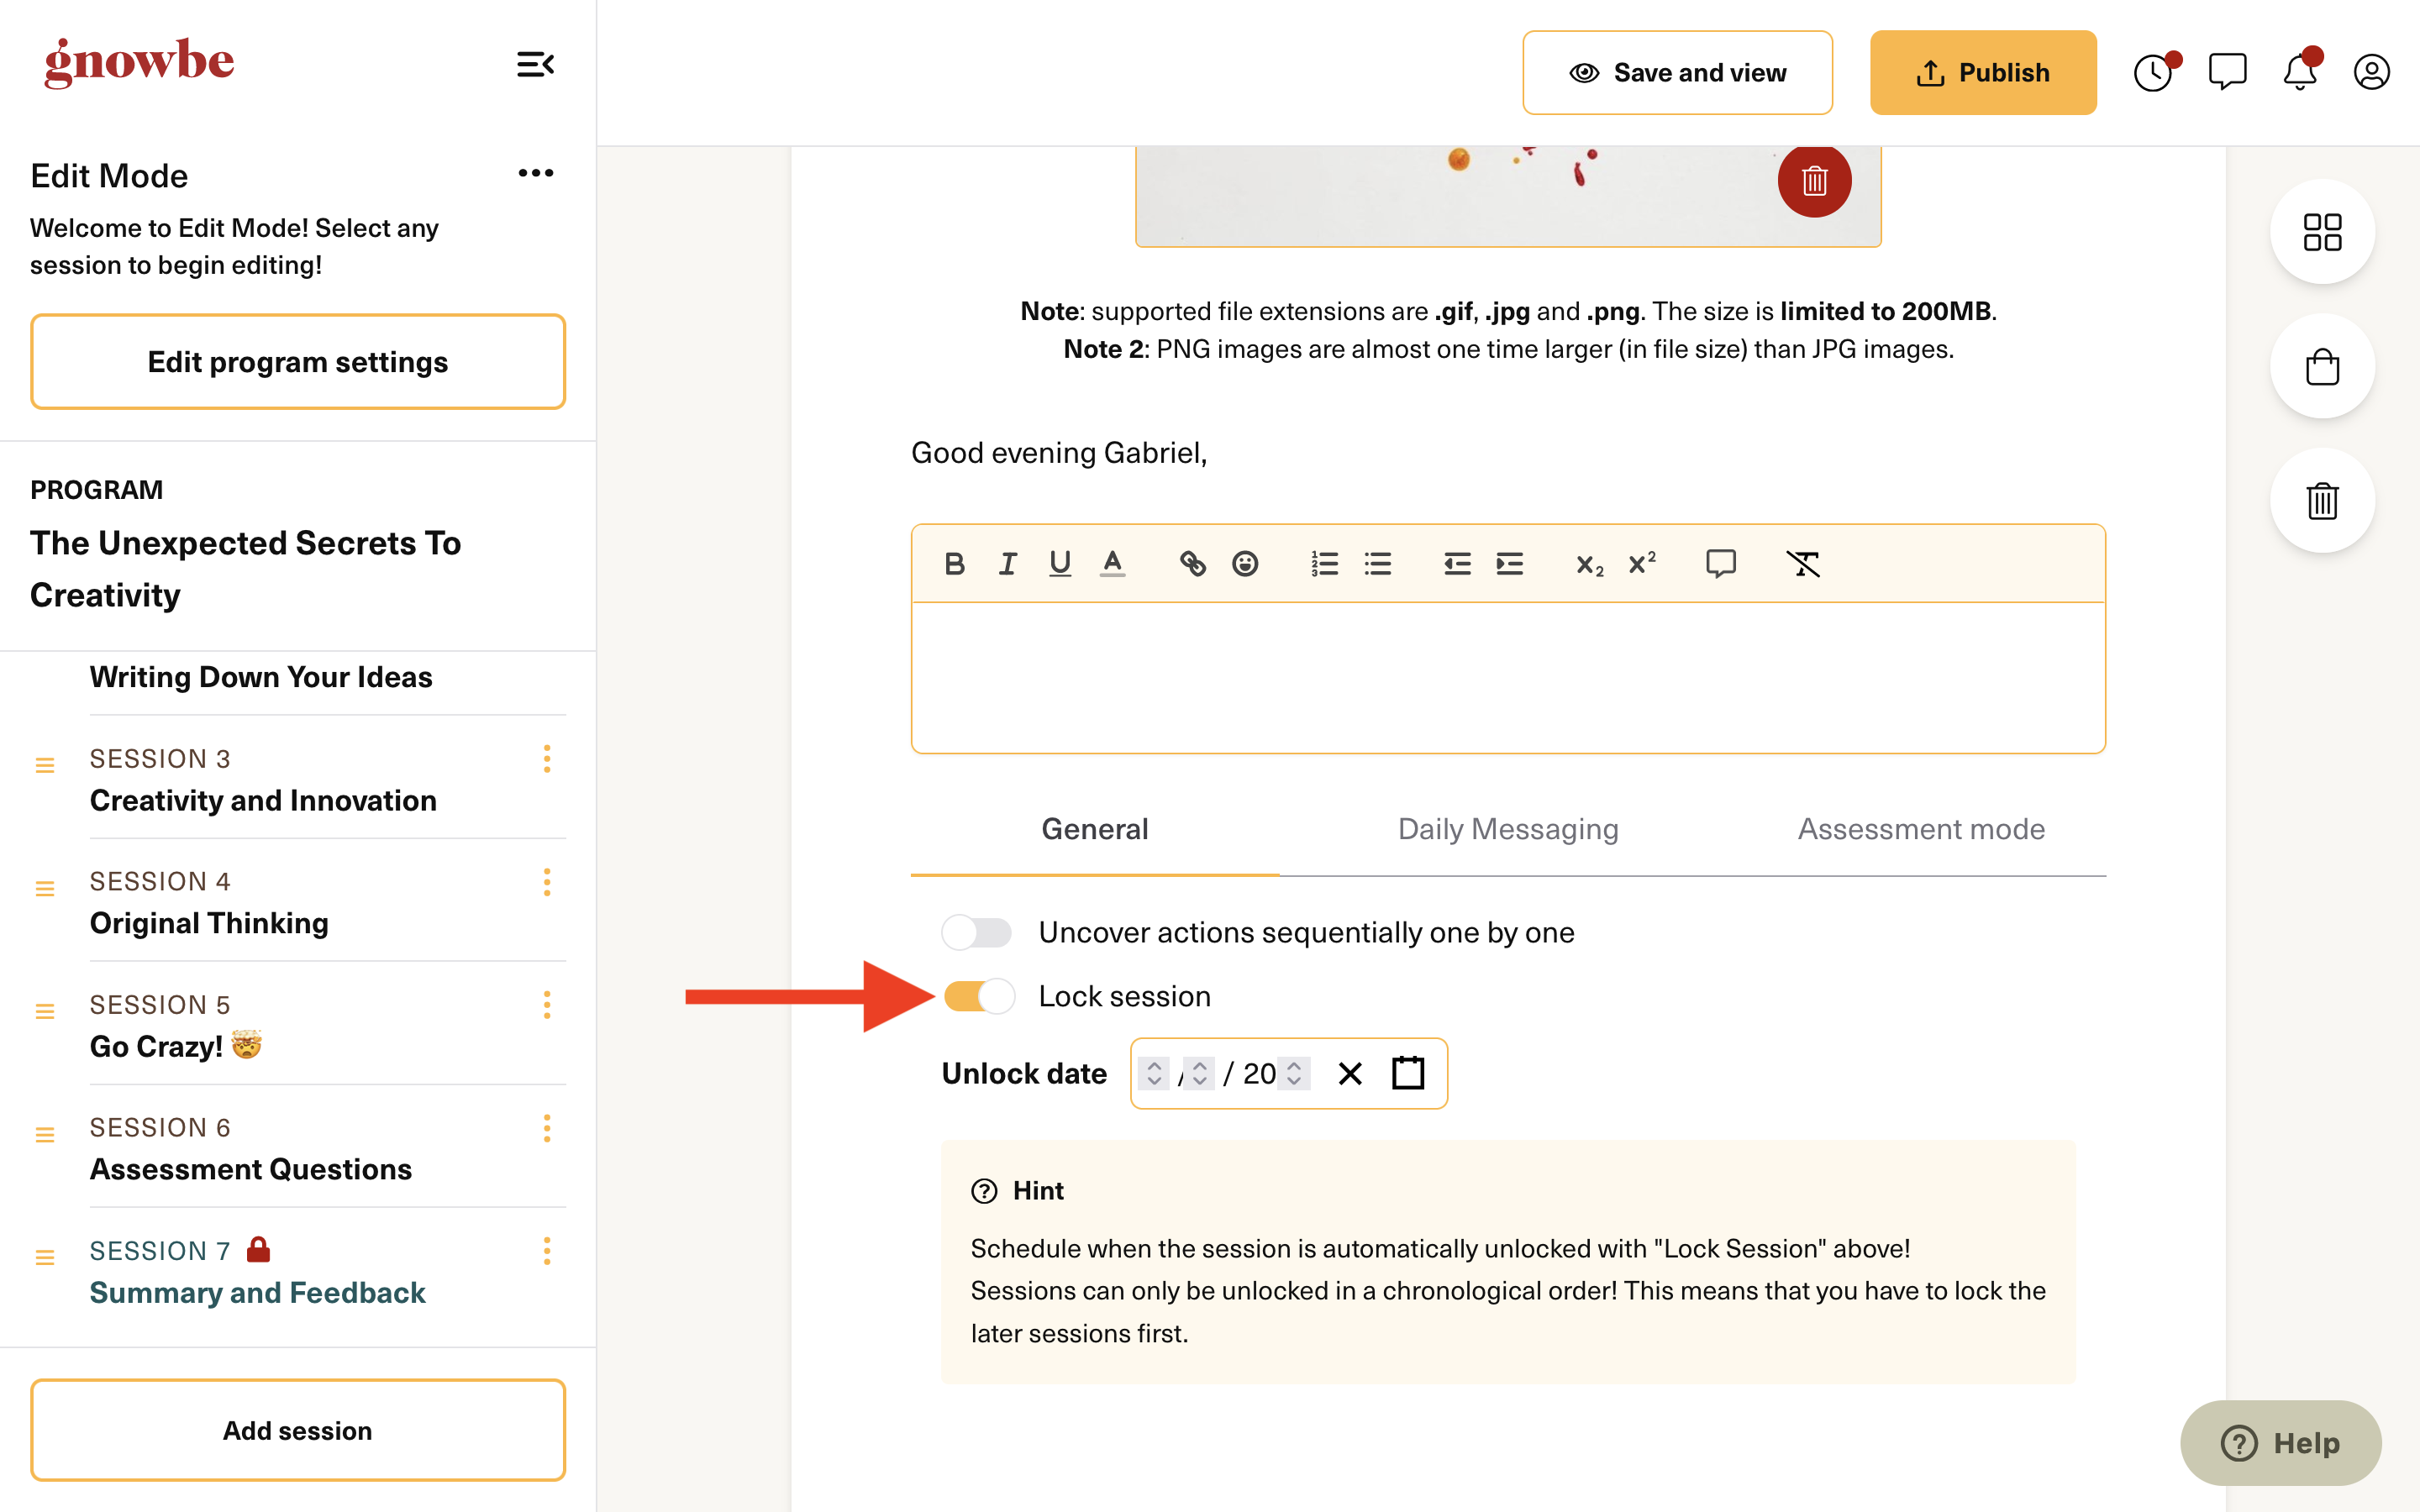Toggle underline formatting in editor
2420x1512 pixels.
[x=1060, y=564]
